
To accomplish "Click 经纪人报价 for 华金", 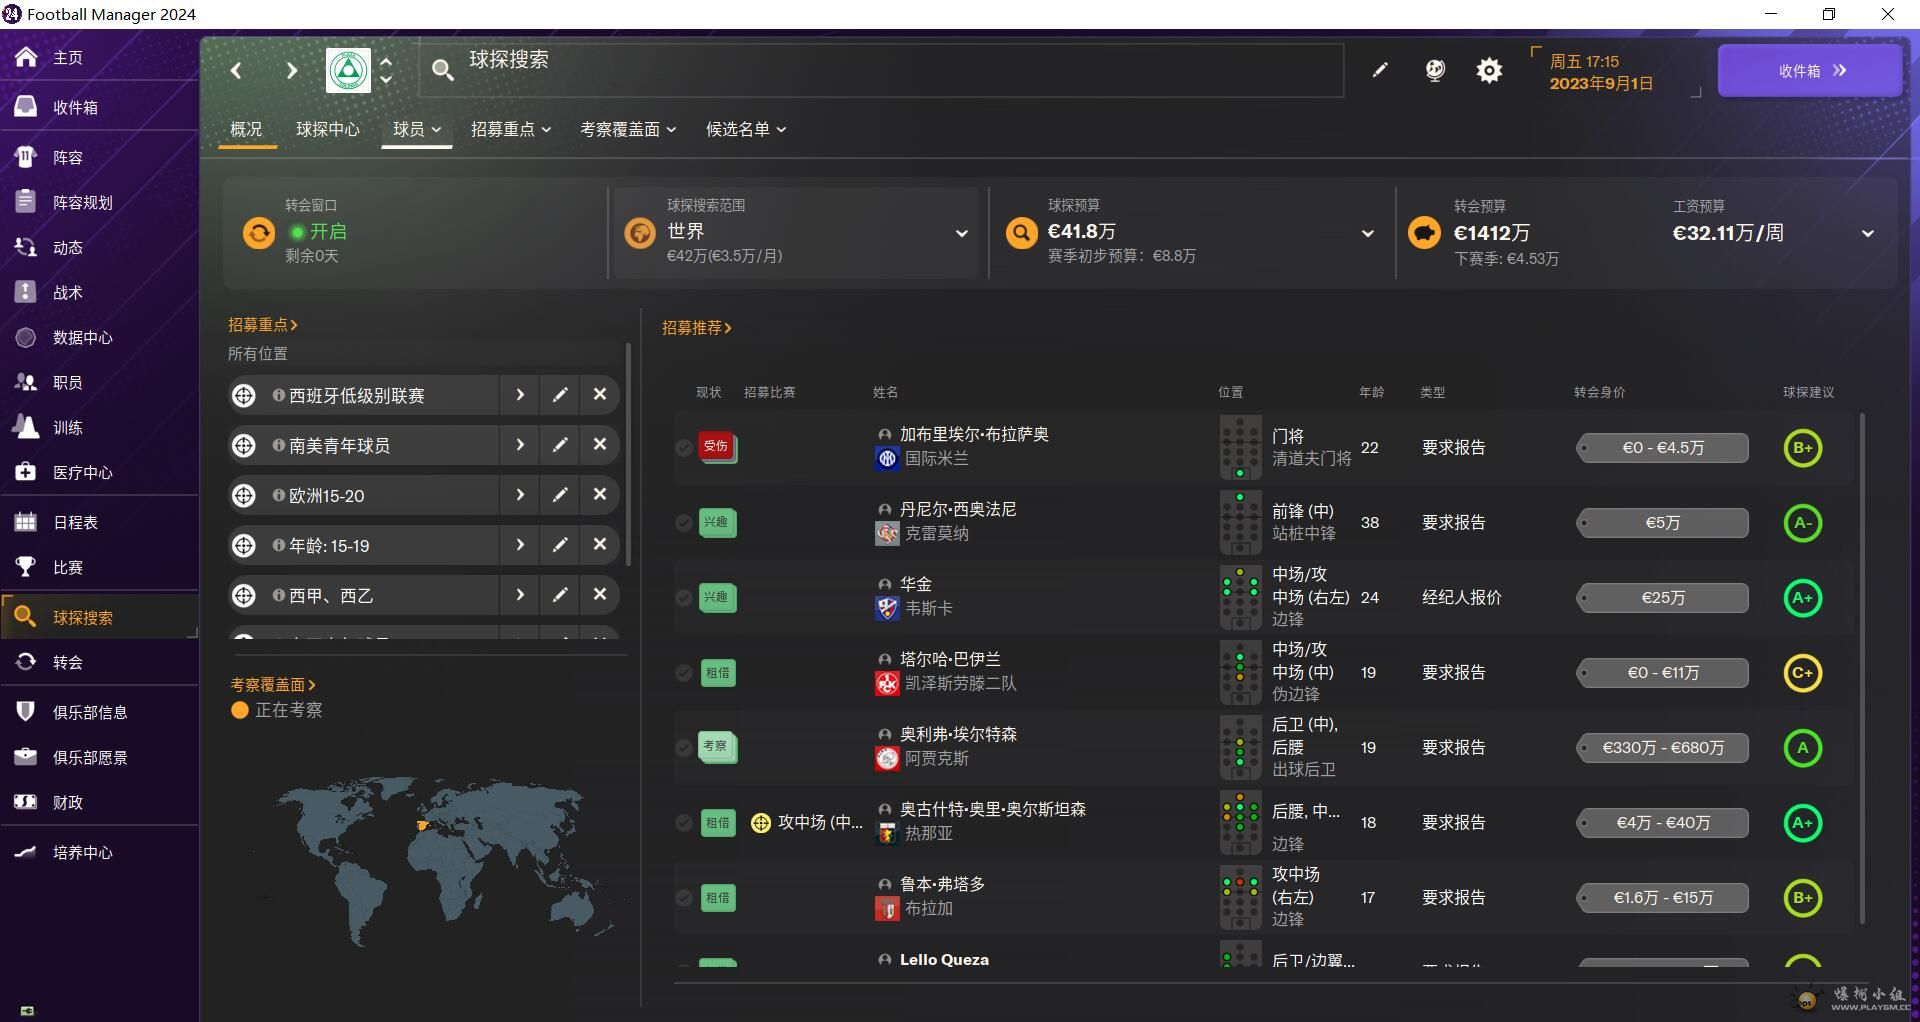I will point(1462,598).
